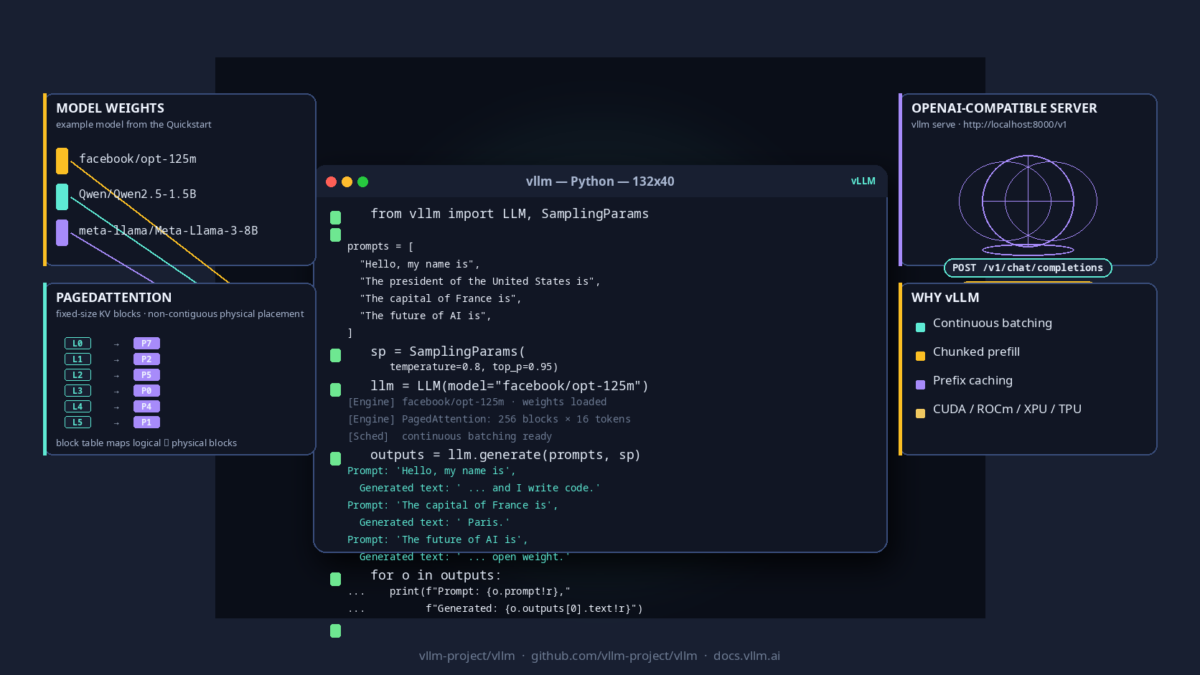
Task: Click the line "The president of the United States is"
Action: tap(480, 281)
